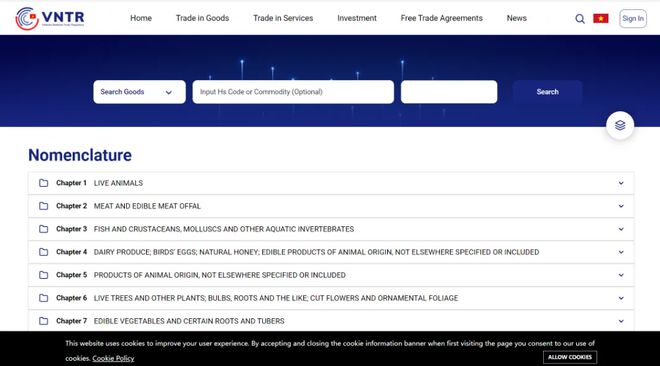Select 'DAIRY PRODUCE; BIRDS' EGGS' chapter text

coord(316,252)
